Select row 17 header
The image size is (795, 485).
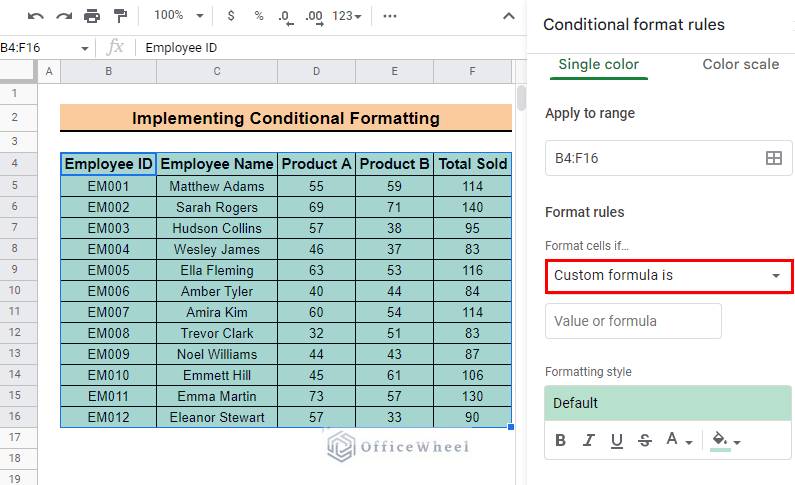tap(18, 437)
